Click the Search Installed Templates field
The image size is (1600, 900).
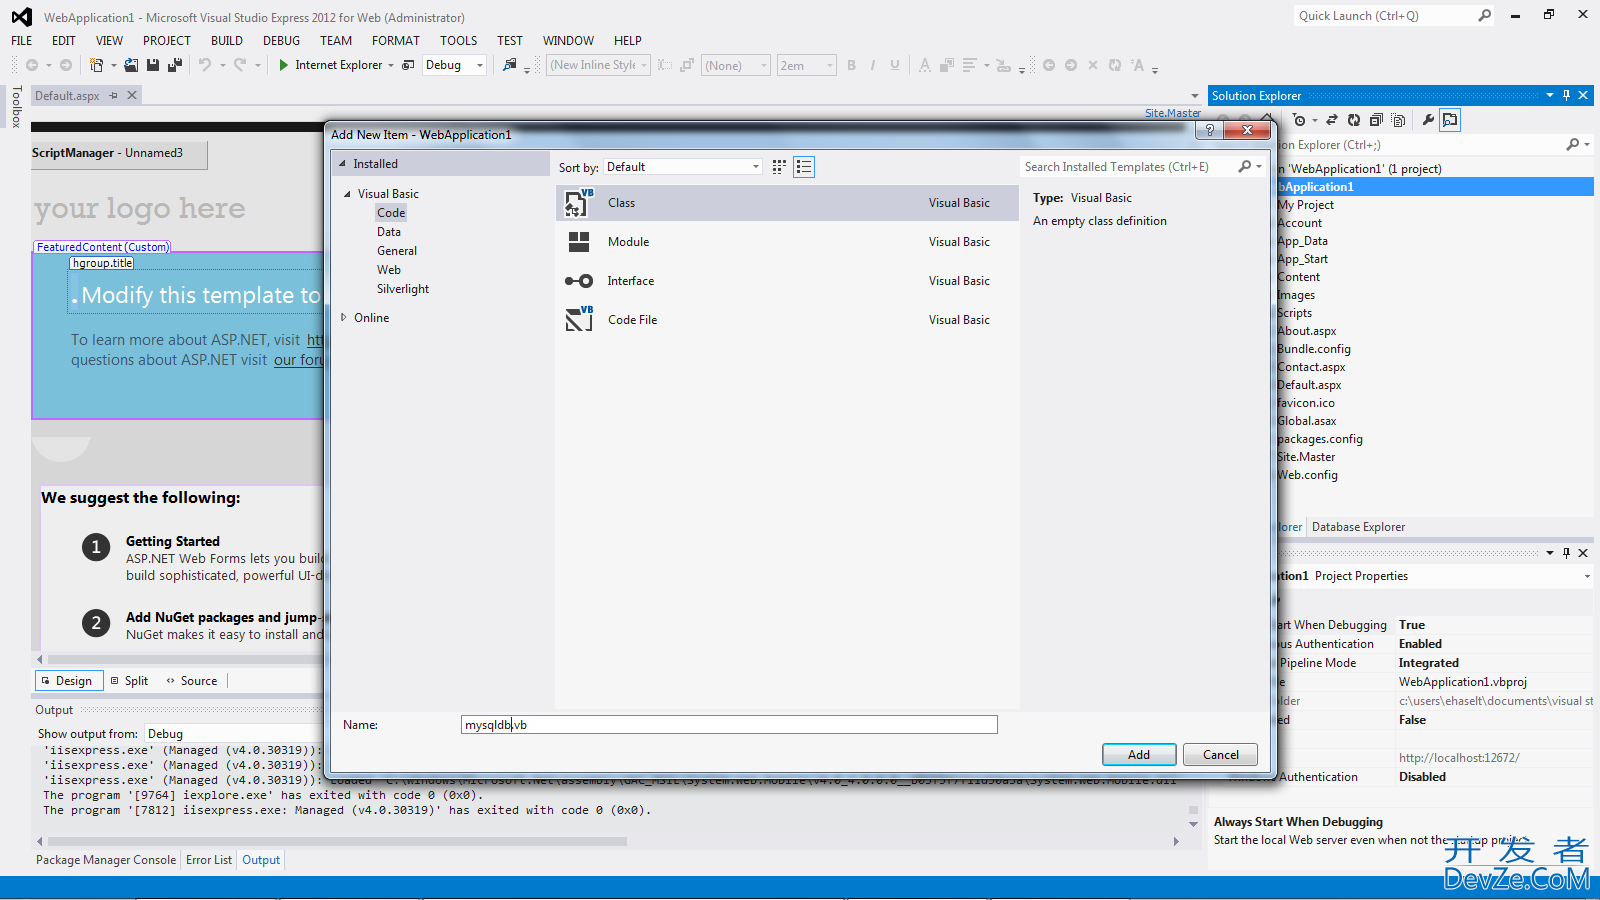pyautogui.click(x=1128, y=167)
